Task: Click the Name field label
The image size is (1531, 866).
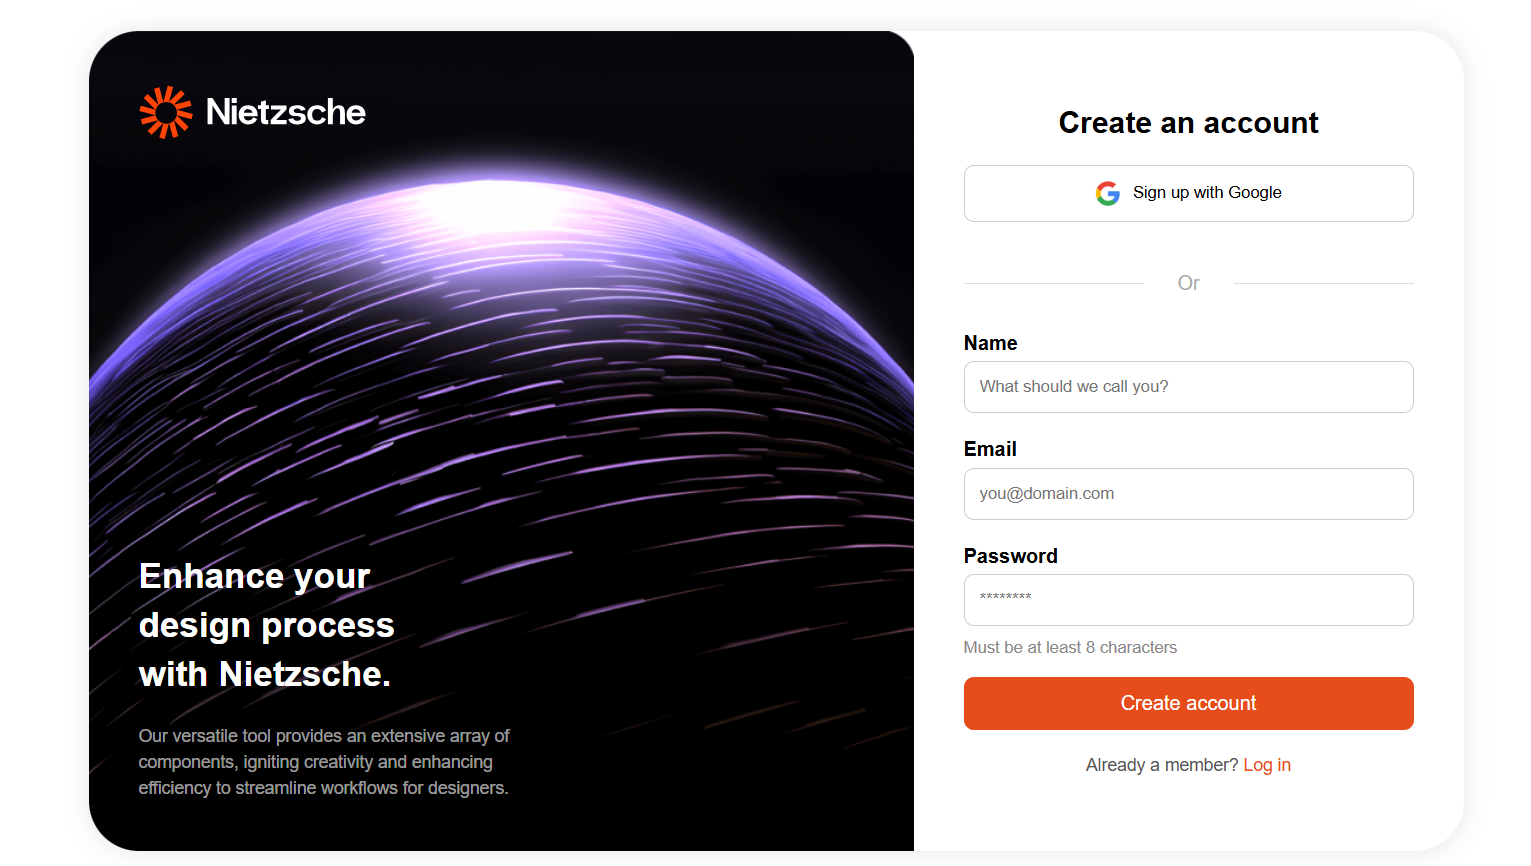Action: coord(990,343)
